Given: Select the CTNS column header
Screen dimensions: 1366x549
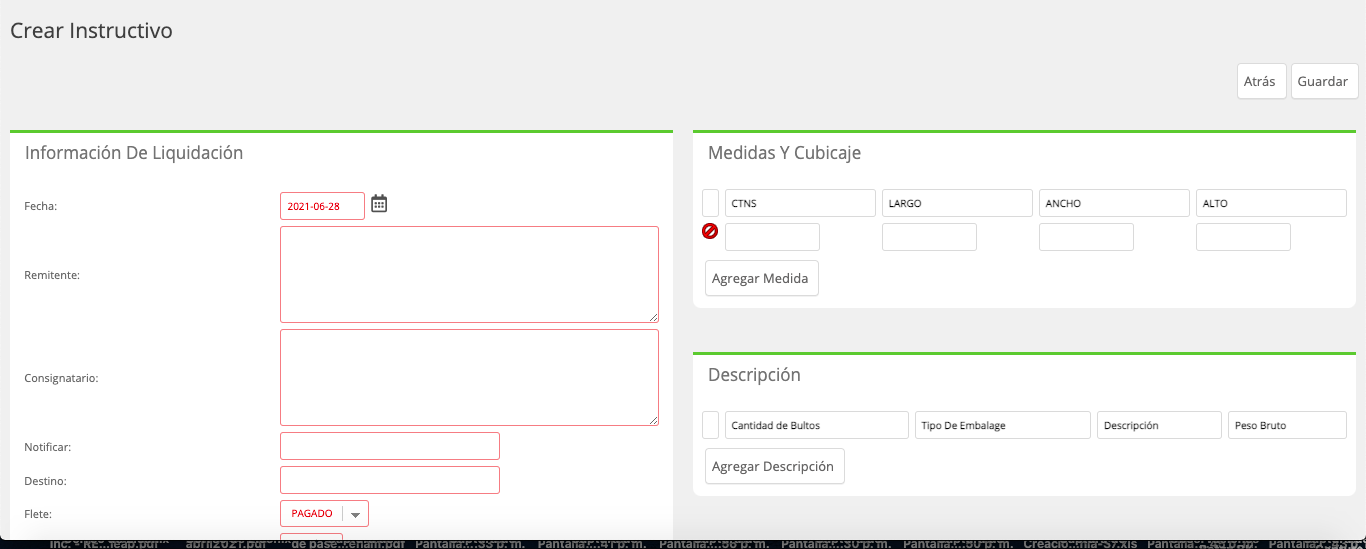Looking at the screenshot, I should point(800,203).
